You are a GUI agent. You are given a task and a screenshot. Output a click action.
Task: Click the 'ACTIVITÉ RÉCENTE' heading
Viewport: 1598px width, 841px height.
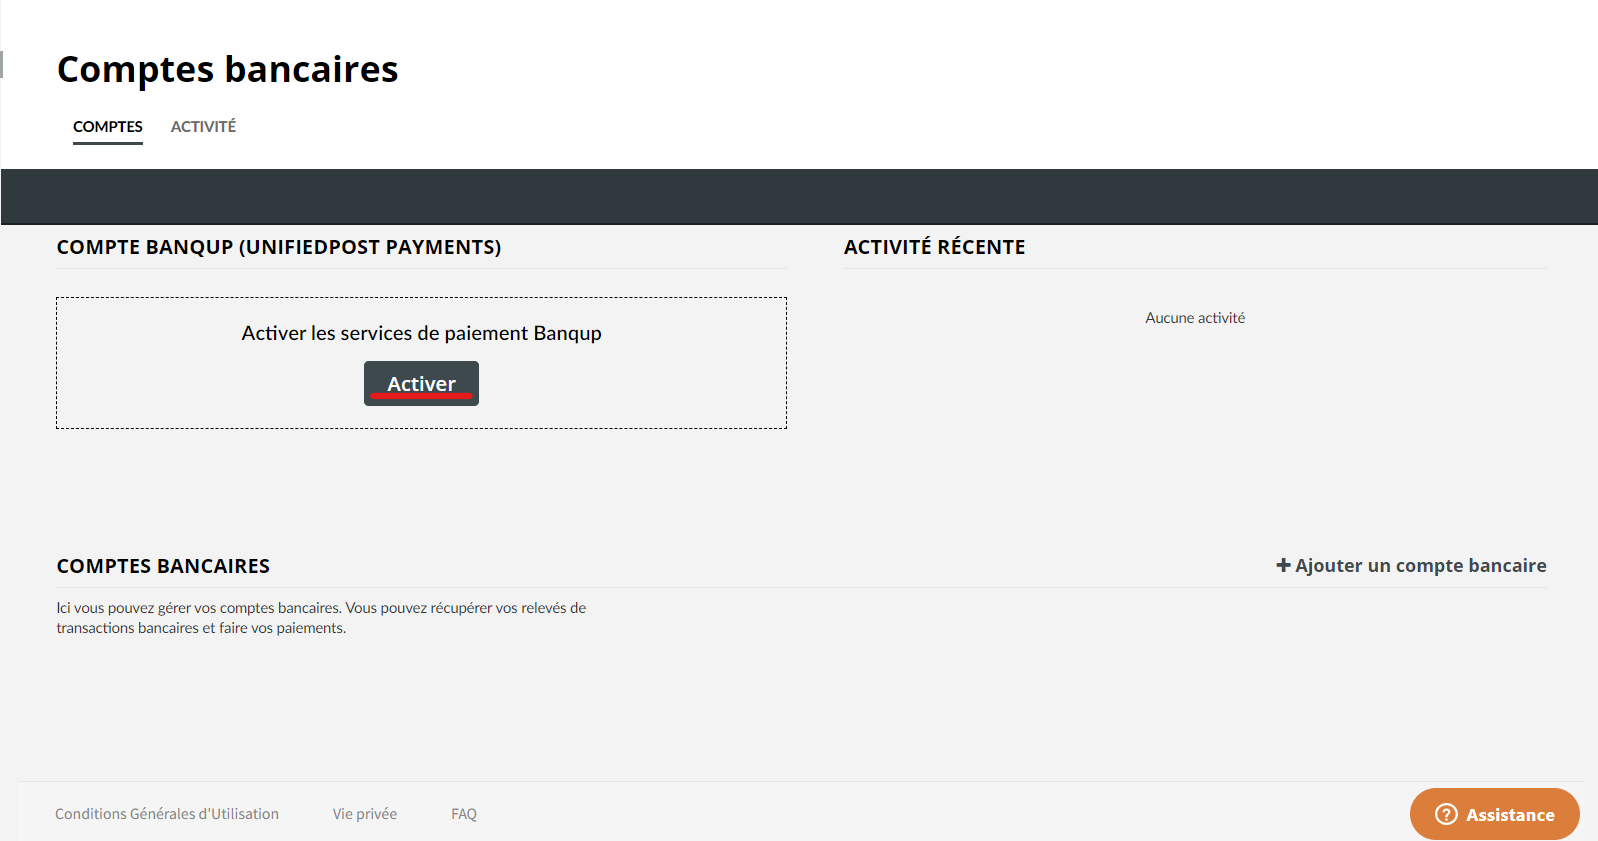tap(934, 247)
